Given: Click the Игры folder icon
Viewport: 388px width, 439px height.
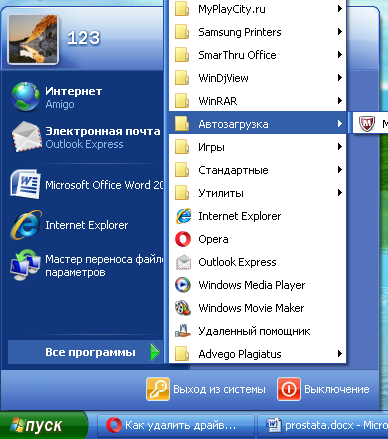Looking at the screenshot, I should pos(182,147).
